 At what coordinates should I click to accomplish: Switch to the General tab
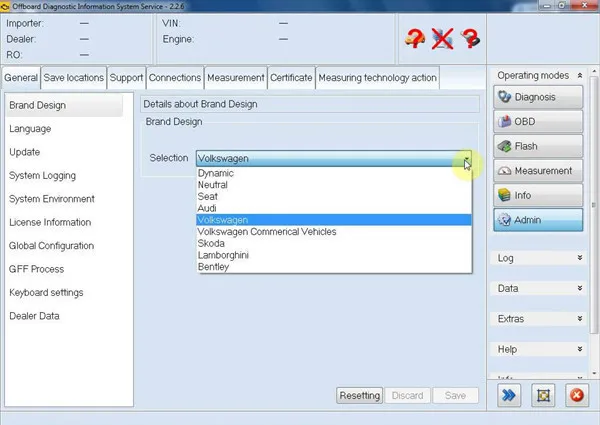coord(21,78)
